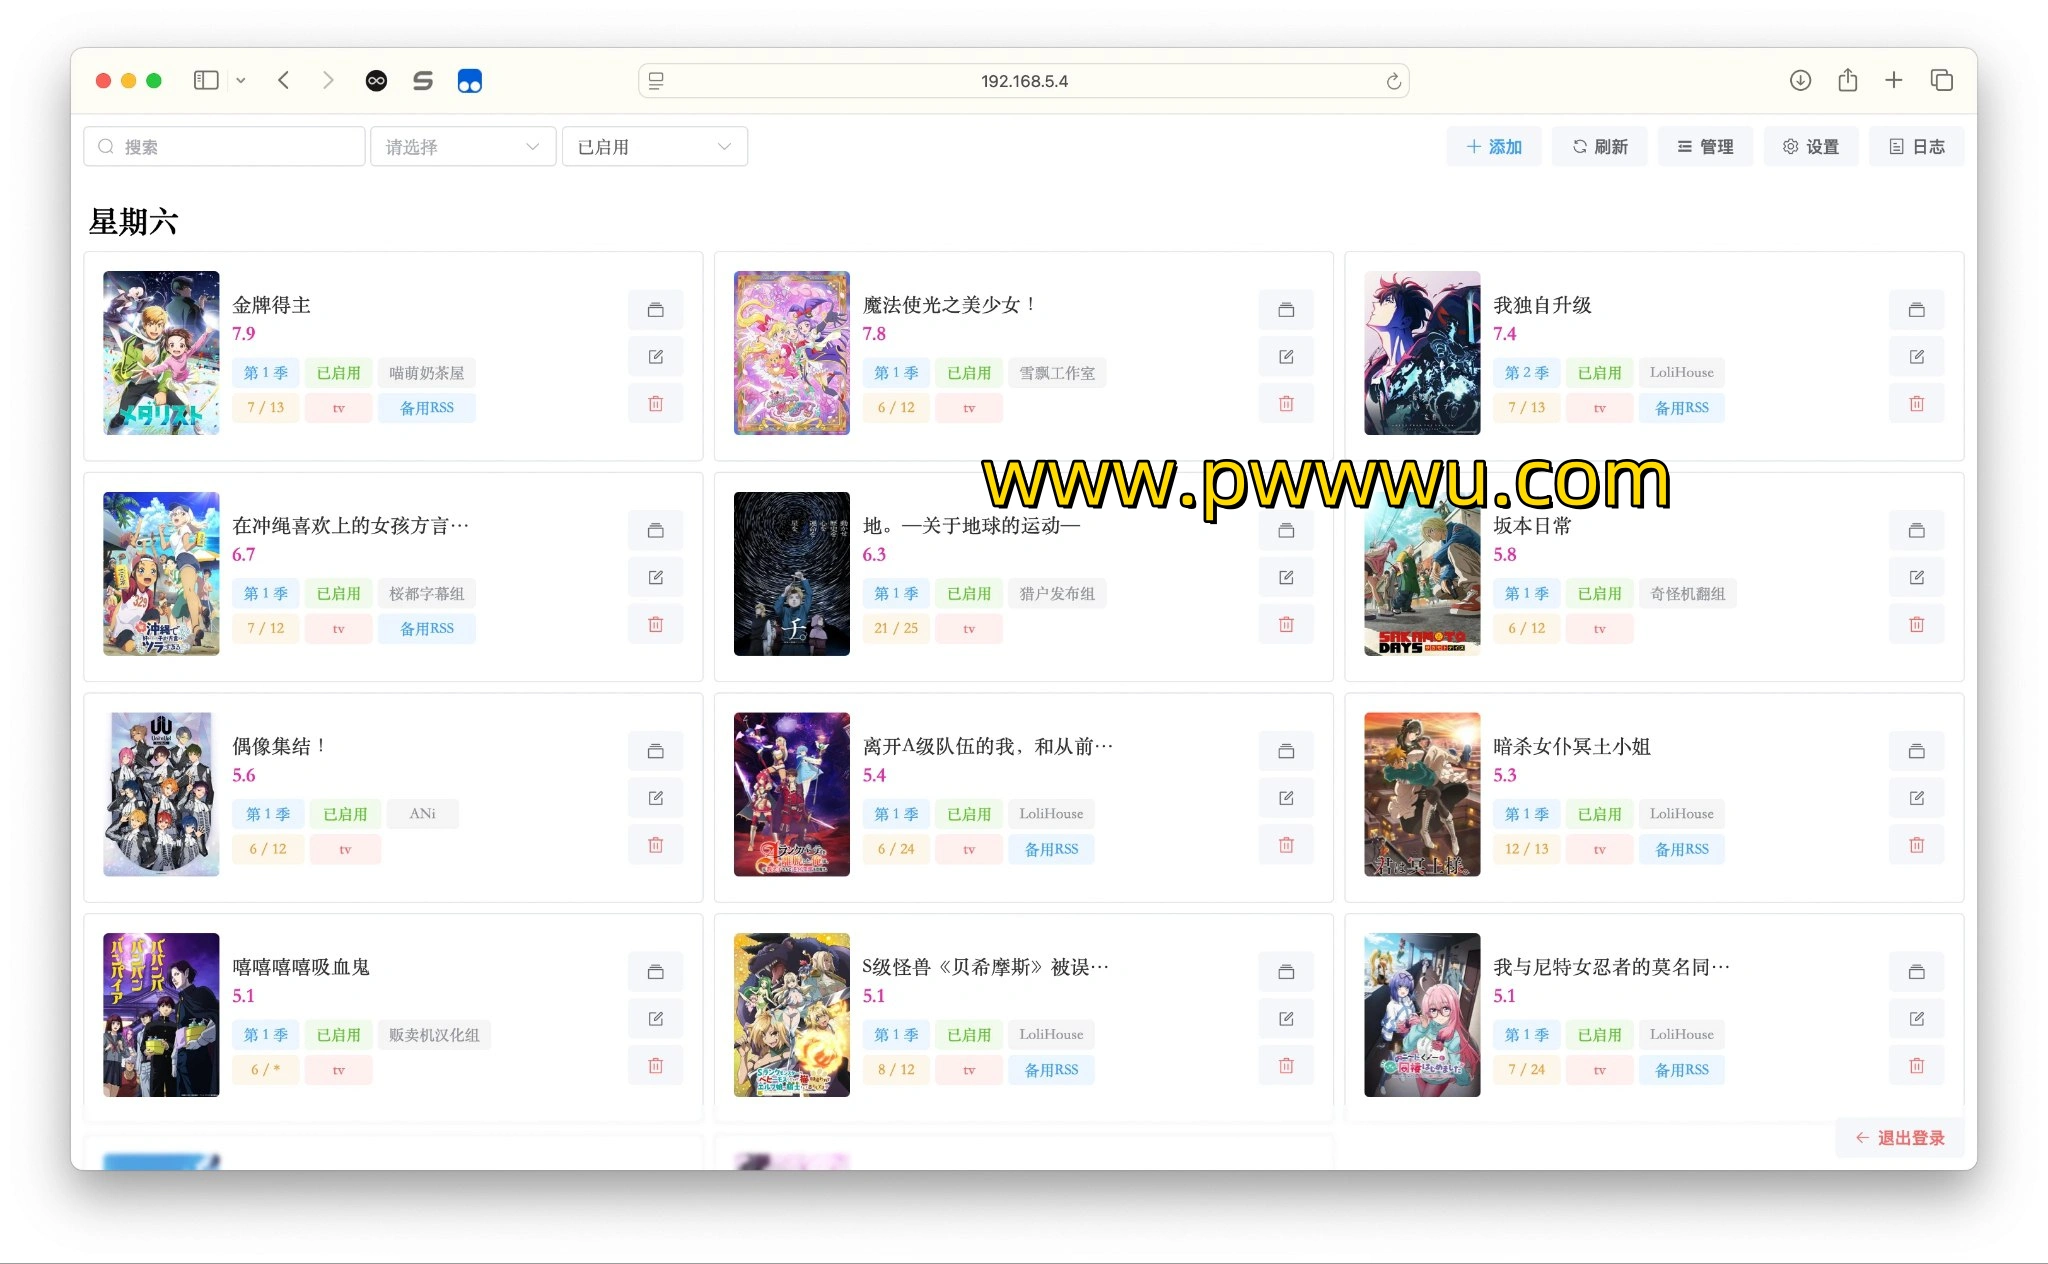Viewport: 2048px width, 1264px height.
Task: Toggle the Safari sidebar
Action: (x=206, y=80)
